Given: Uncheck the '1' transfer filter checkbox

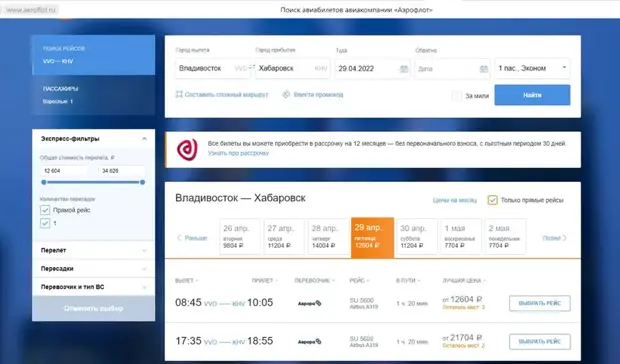Looking at the screenshot, I should point(45,223).
